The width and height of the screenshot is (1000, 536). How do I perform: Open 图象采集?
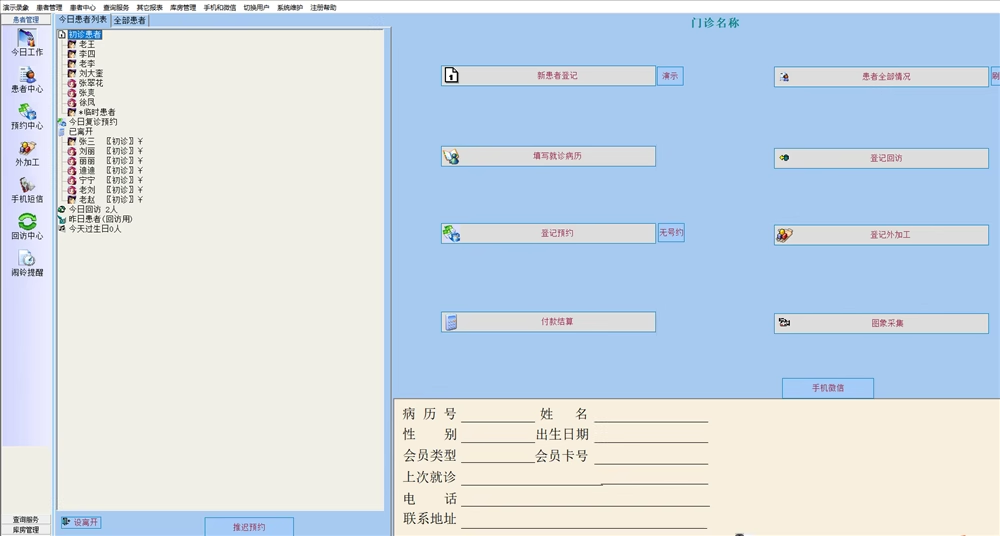pos(881,324)
